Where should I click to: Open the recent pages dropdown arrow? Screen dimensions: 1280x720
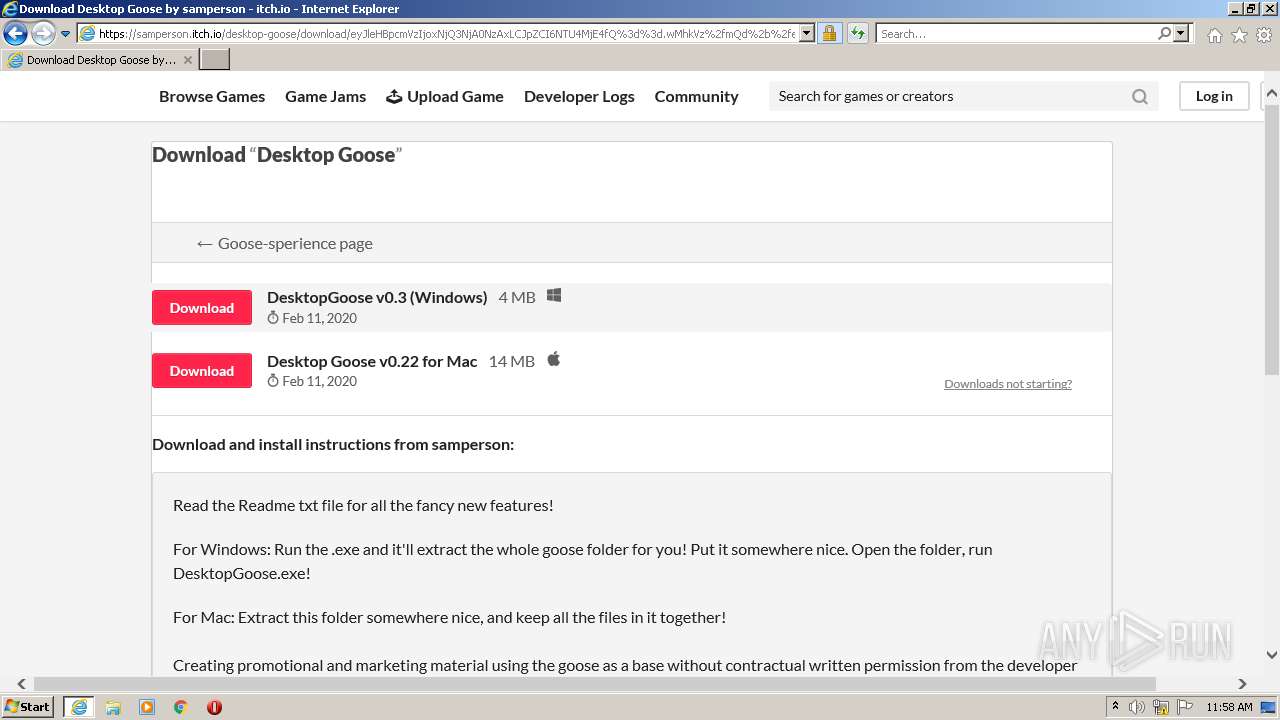(x=66, y=34)
